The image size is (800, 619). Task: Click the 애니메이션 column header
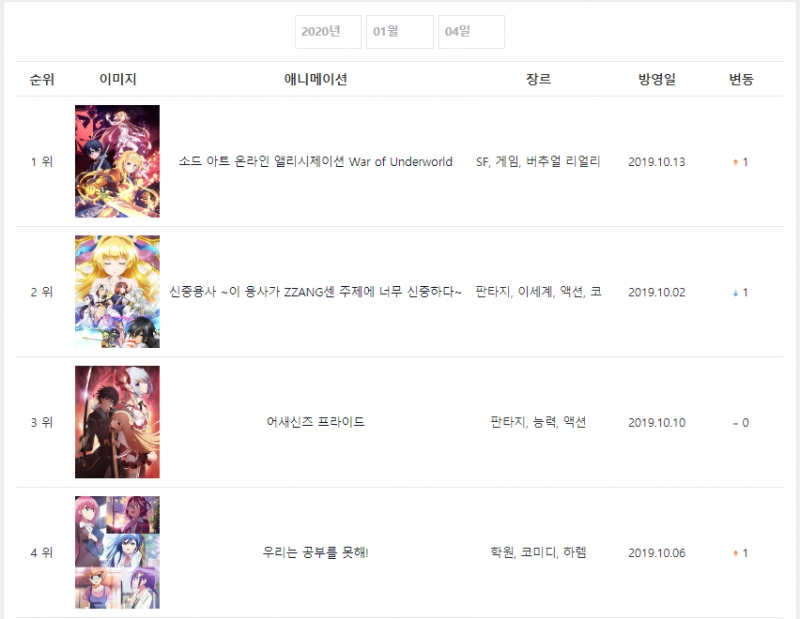tap(315, 79)
